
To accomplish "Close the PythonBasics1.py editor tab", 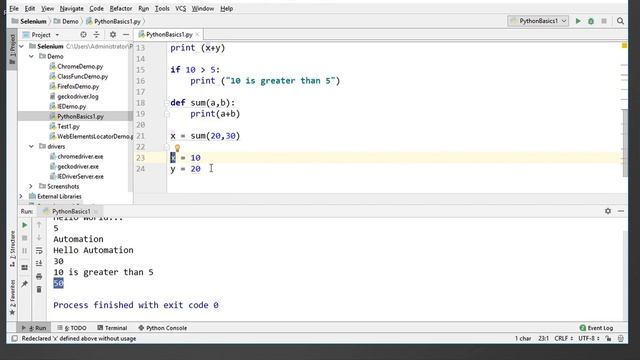I will (x=198, y=35).
